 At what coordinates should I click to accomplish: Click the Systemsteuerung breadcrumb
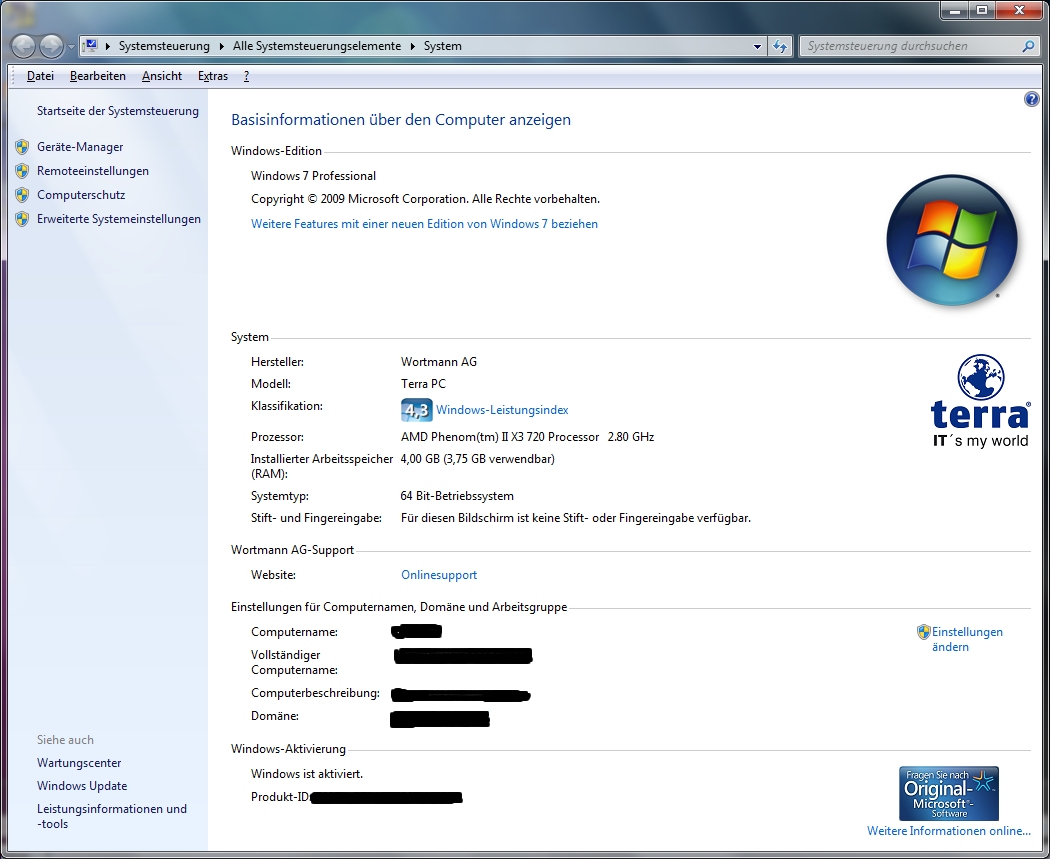coord(164,46)
